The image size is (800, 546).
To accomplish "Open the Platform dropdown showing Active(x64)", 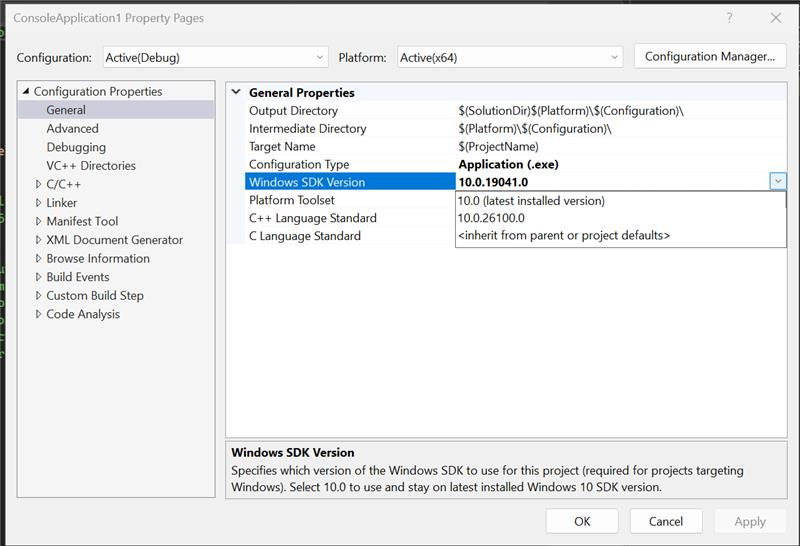I will click(x=510, y=58).
